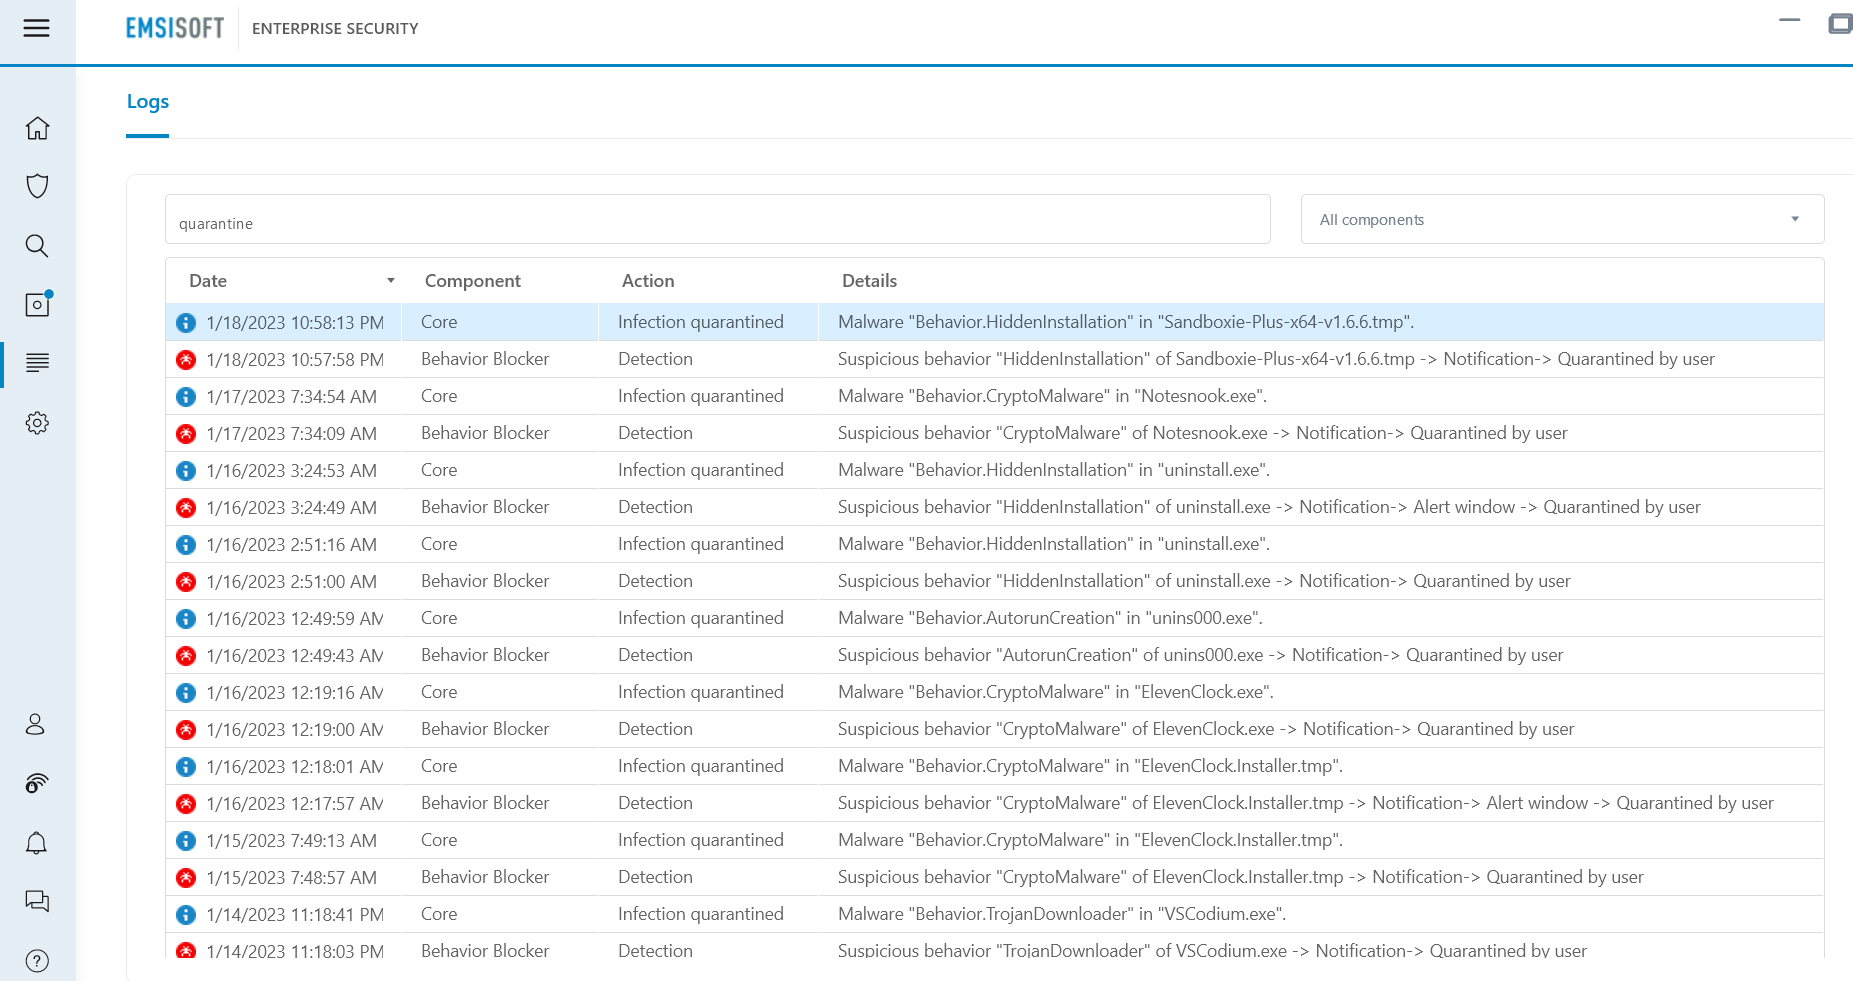Open the chat support icon

click(x=37, y=901)
